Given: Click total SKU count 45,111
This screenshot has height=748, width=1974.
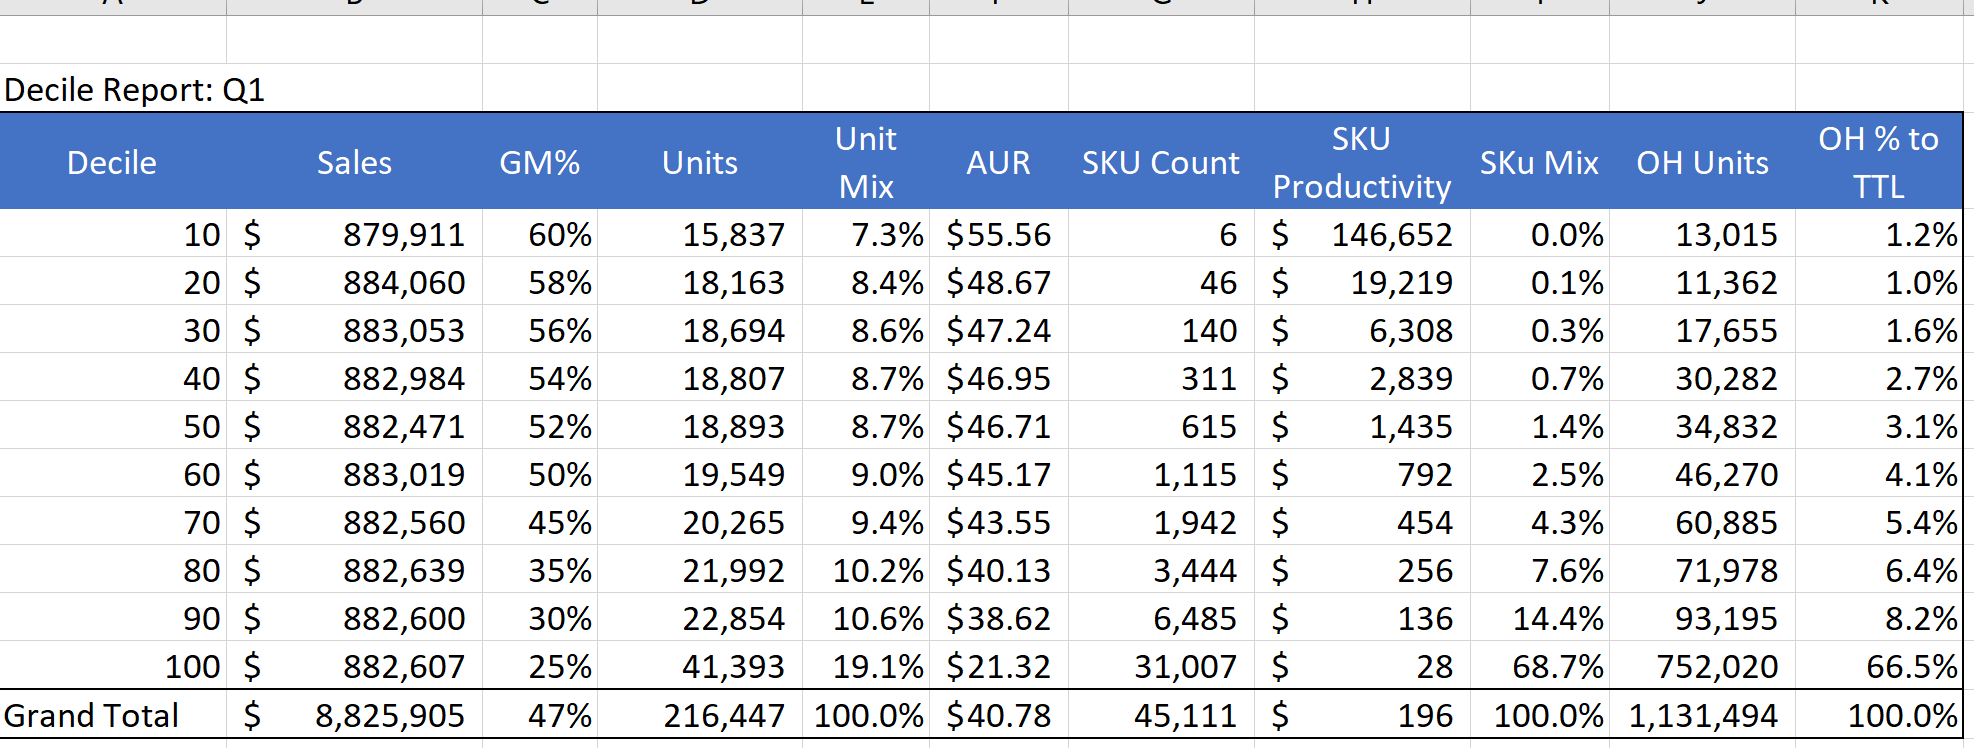Looking at the screenshot, I should click(x=1161, y=715).
